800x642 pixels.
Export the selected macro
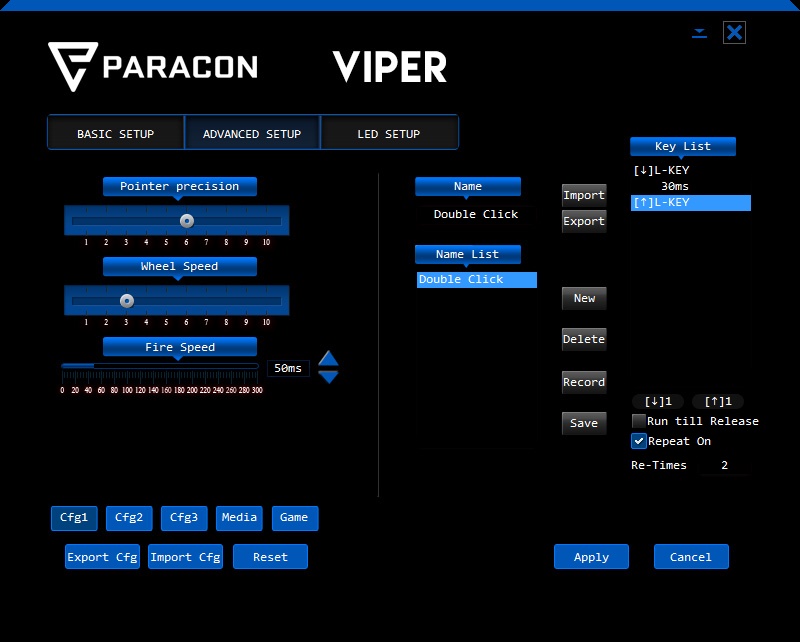pyautogui.click(x=584, y=221)
